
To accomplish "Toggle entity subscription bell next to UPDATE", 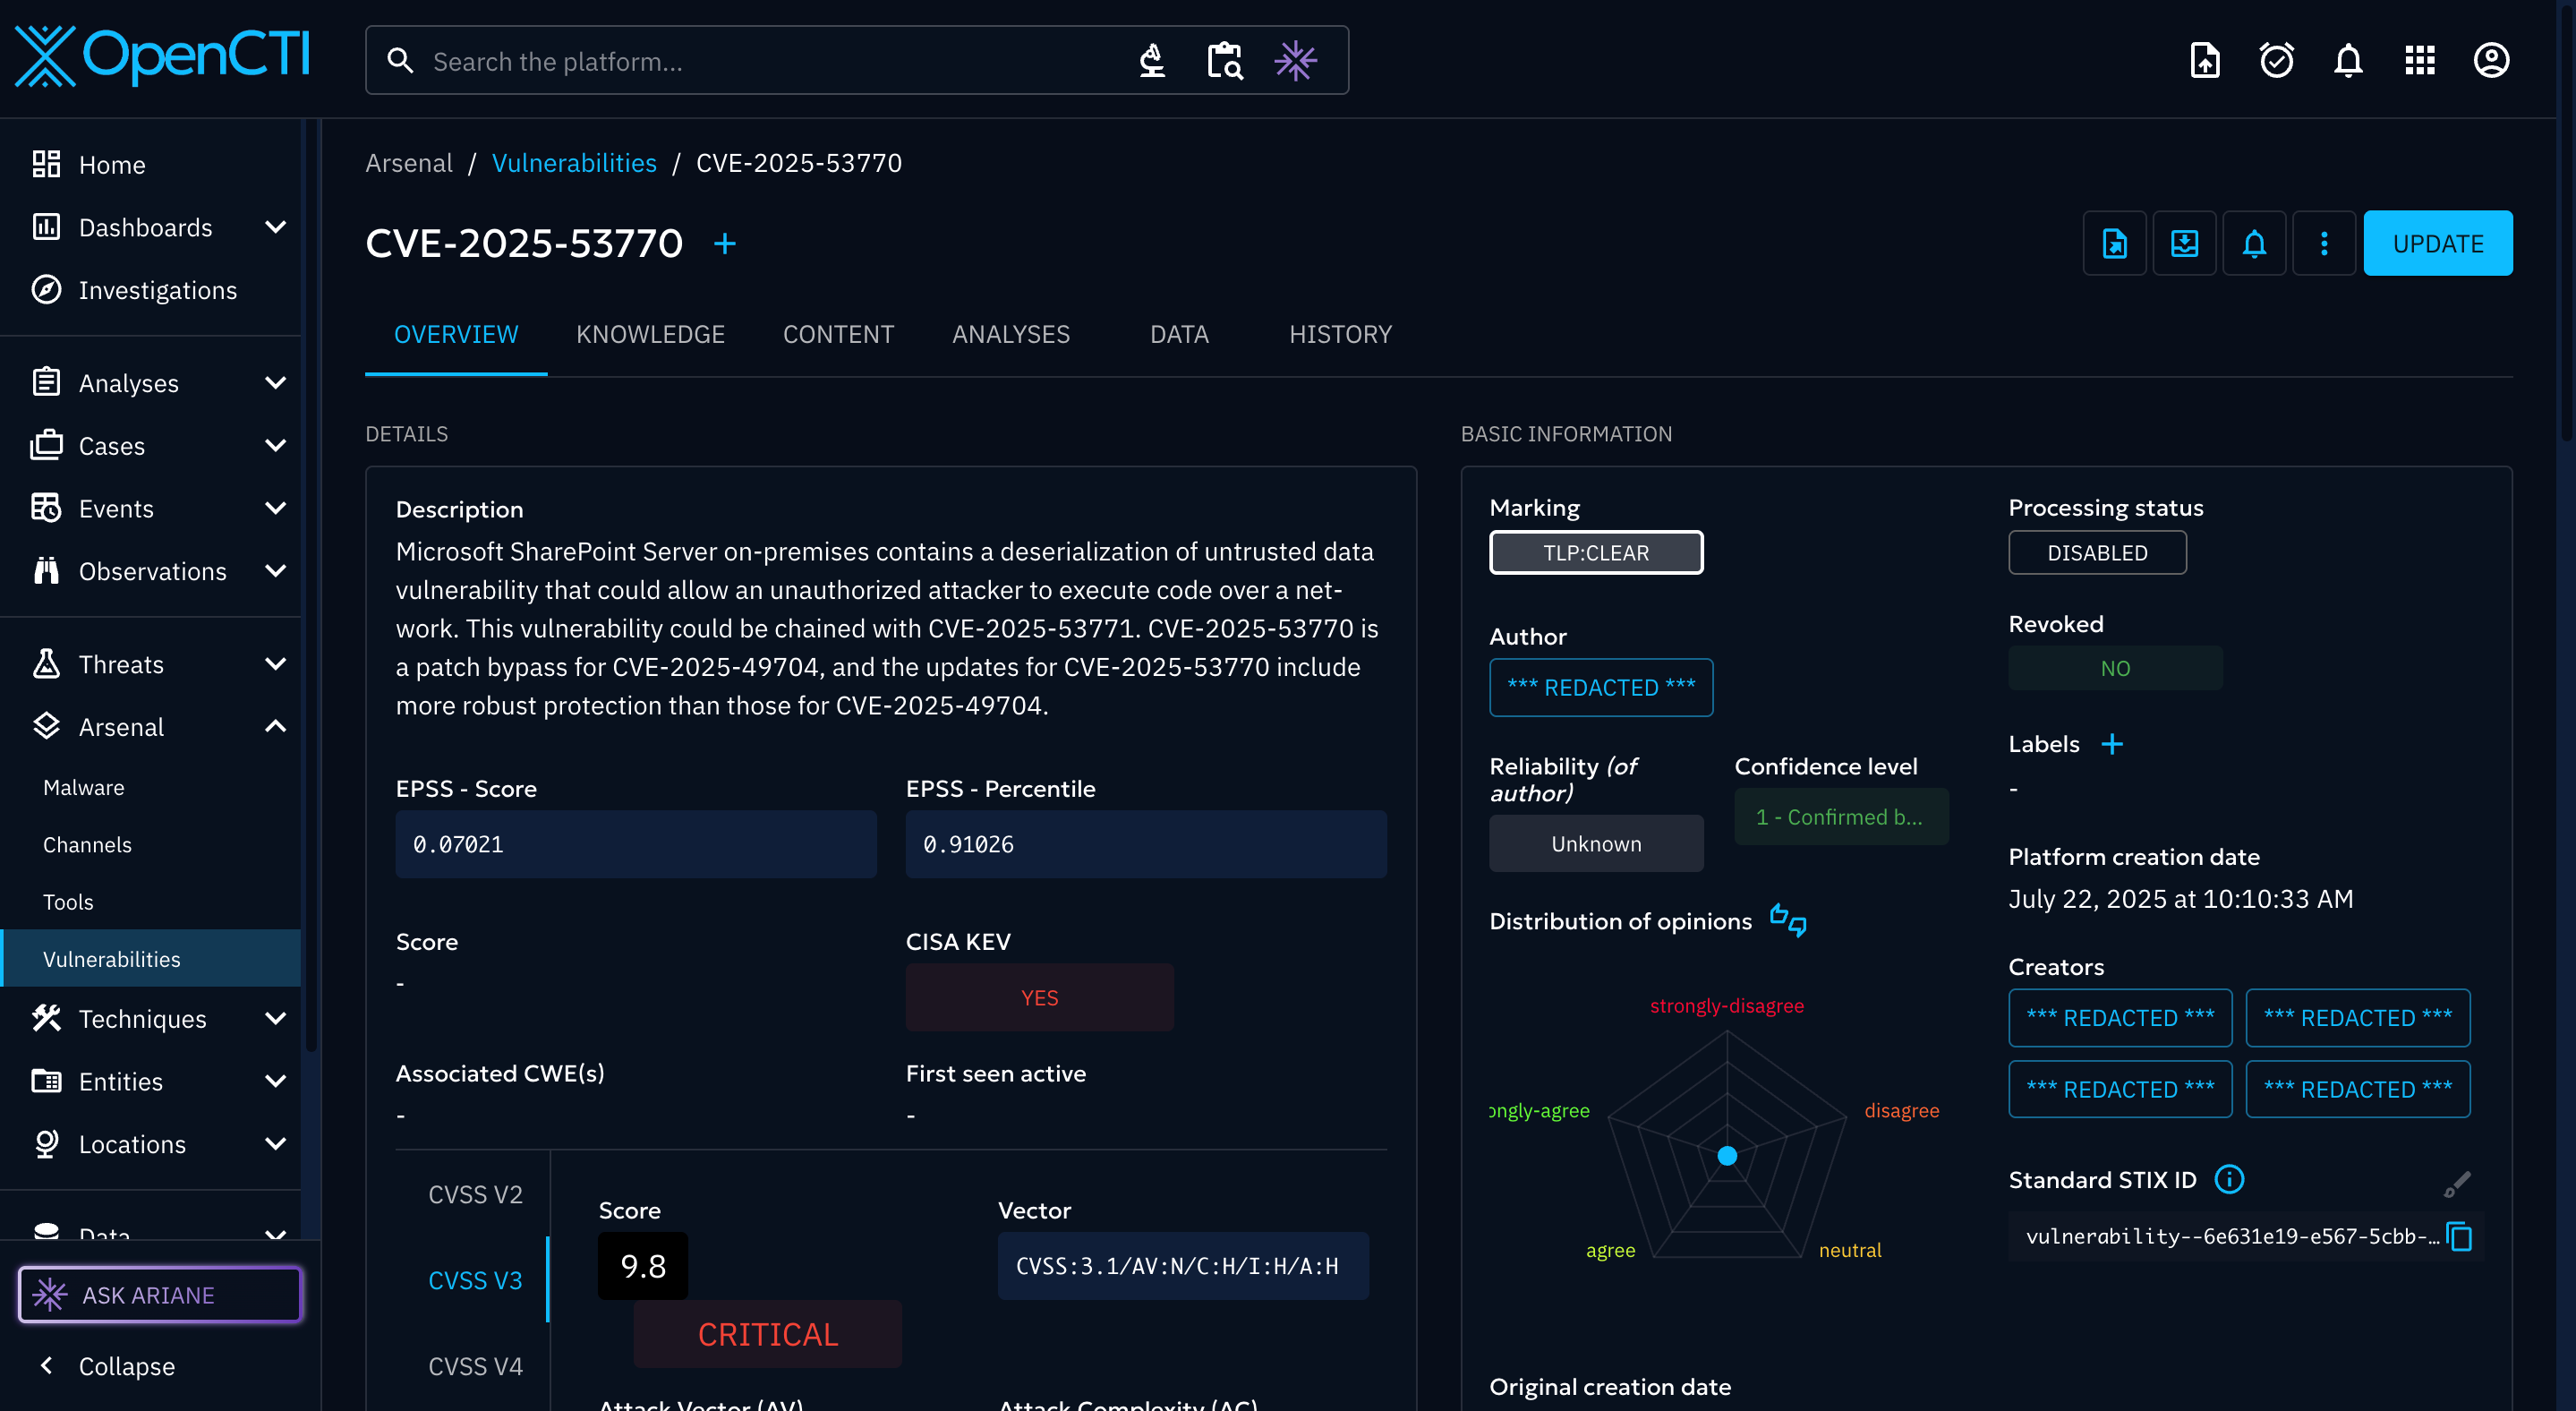I will [x=2253, y=243].
